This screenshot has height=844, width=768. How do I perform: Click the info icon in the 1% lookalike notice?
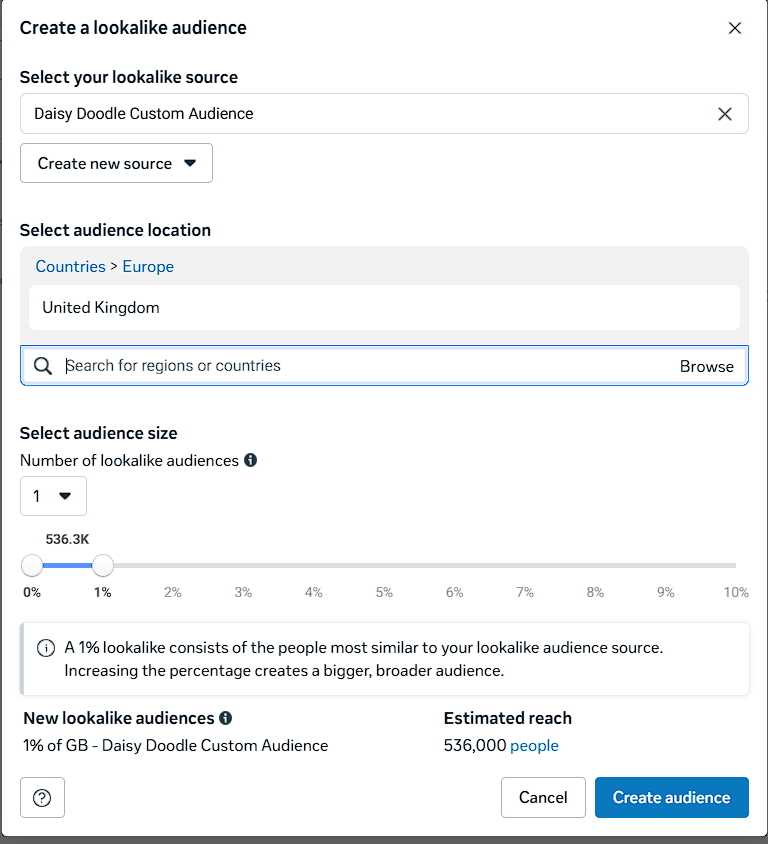click(x=46, y=648)
